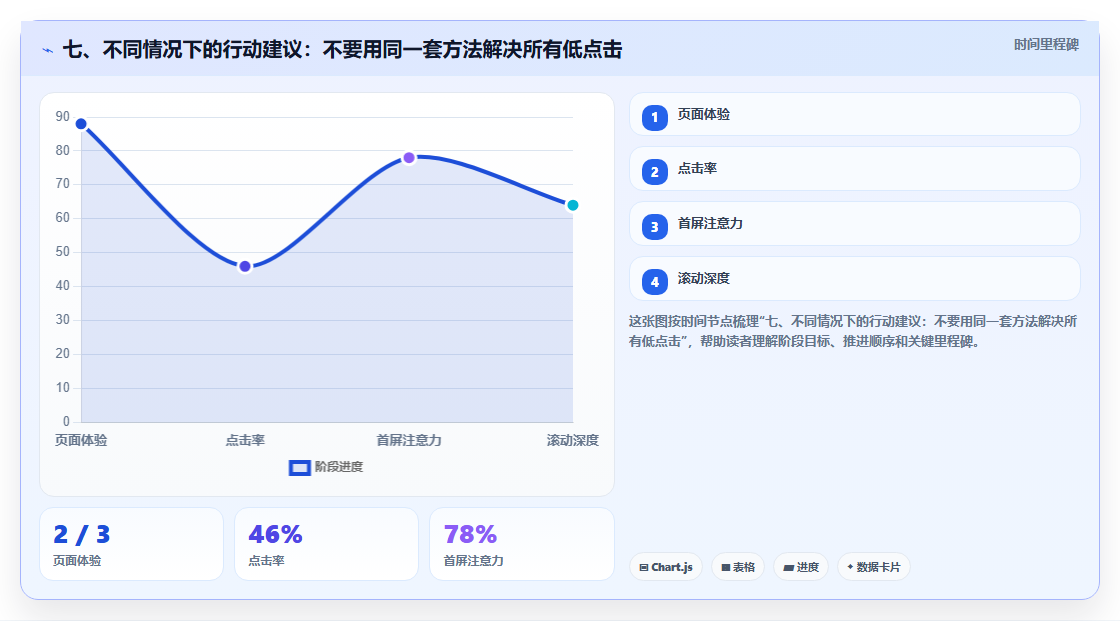Click the lightning icon beside the heading
Viewport: 1120px width, 621px height.
click(x=48, y=50)
